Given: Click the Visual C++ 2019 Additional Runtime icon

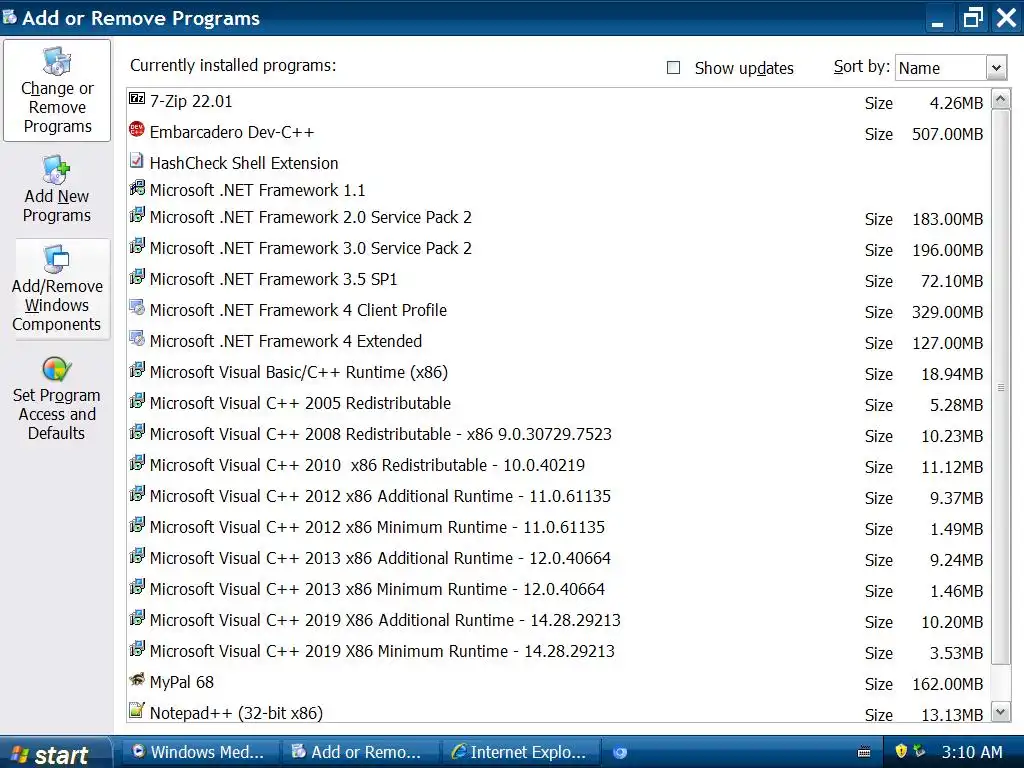Looking at the screenshot, I should pyautogui.click(x=137, y=618).
